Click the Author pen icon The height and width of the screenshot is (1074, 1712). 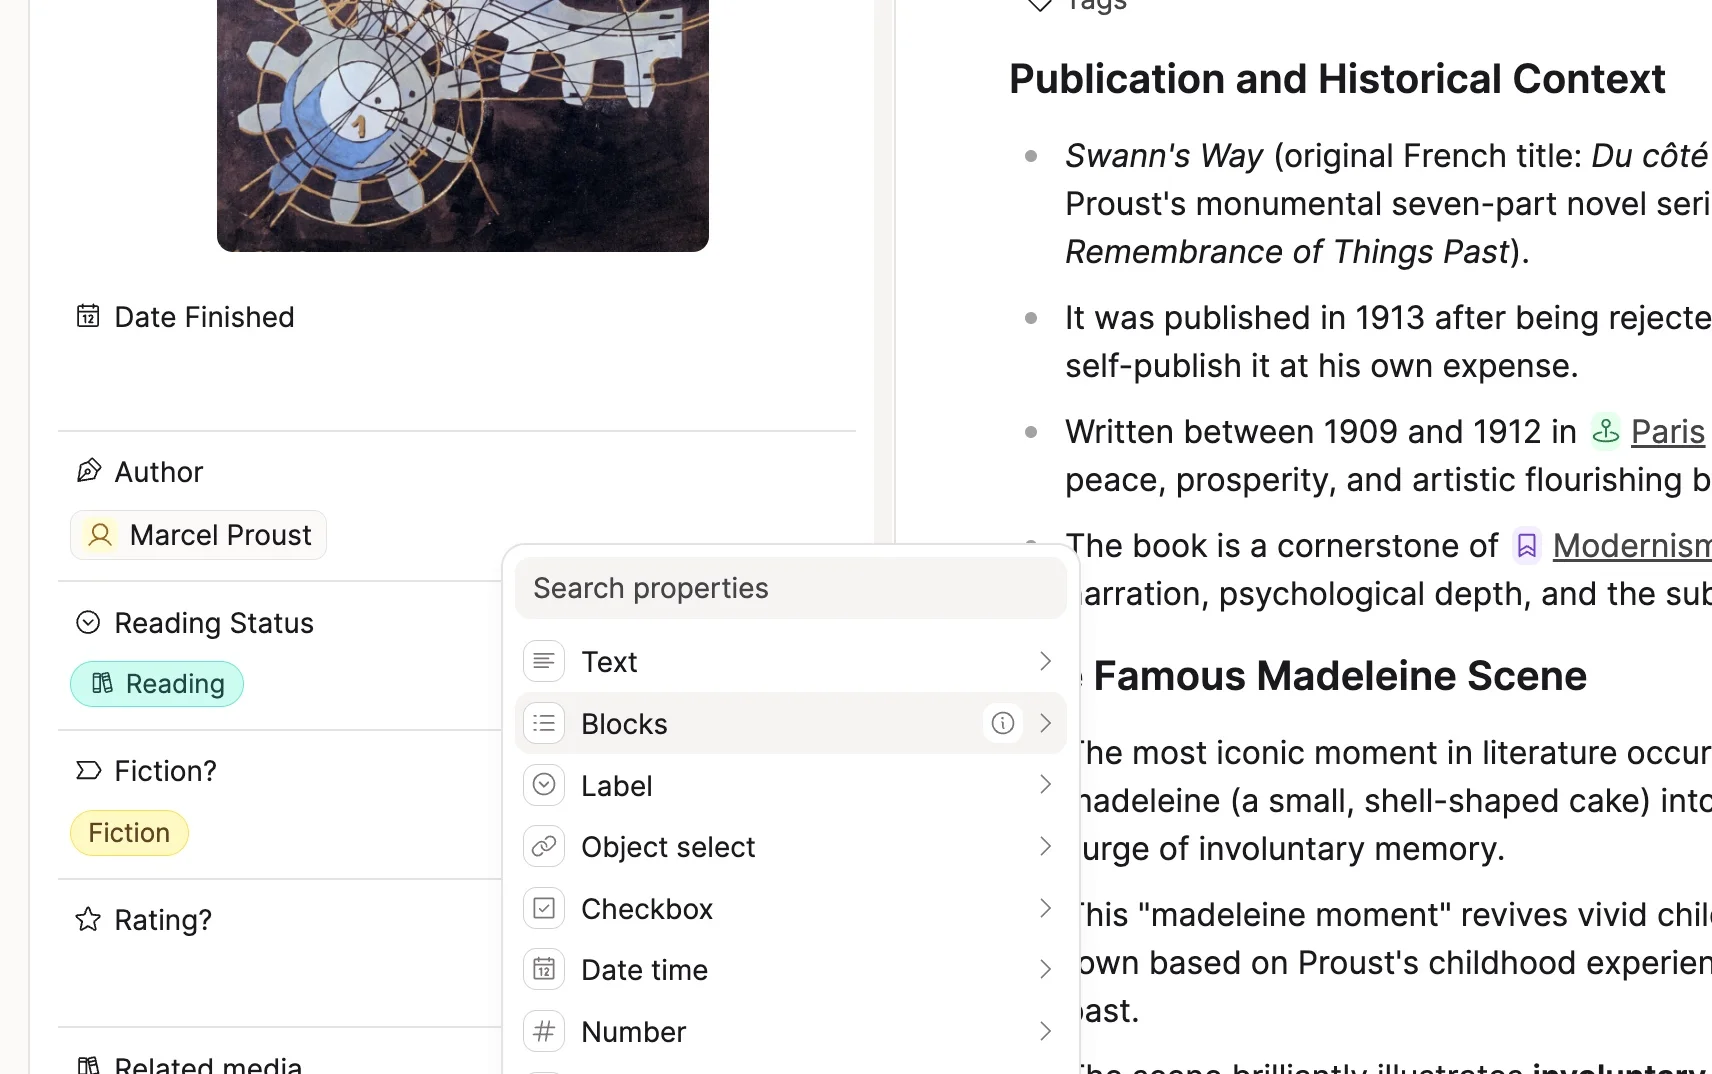click(88, 471)
